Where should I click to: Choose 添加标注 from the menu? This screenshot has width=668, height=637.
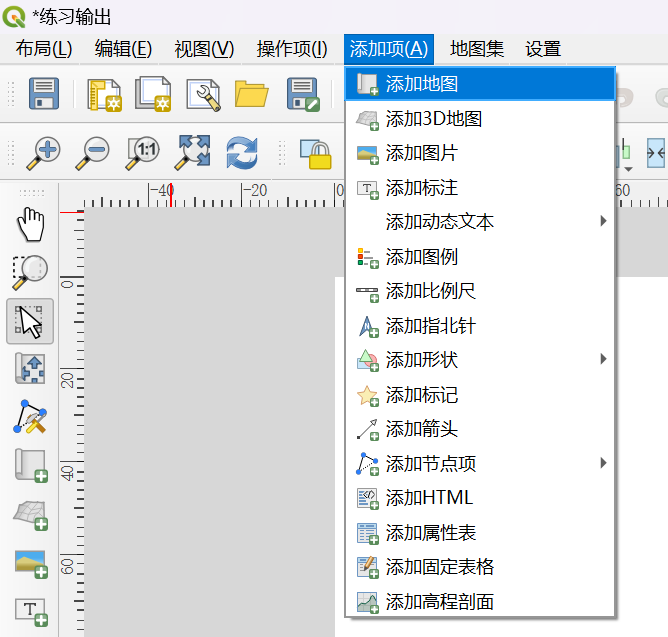480,187
